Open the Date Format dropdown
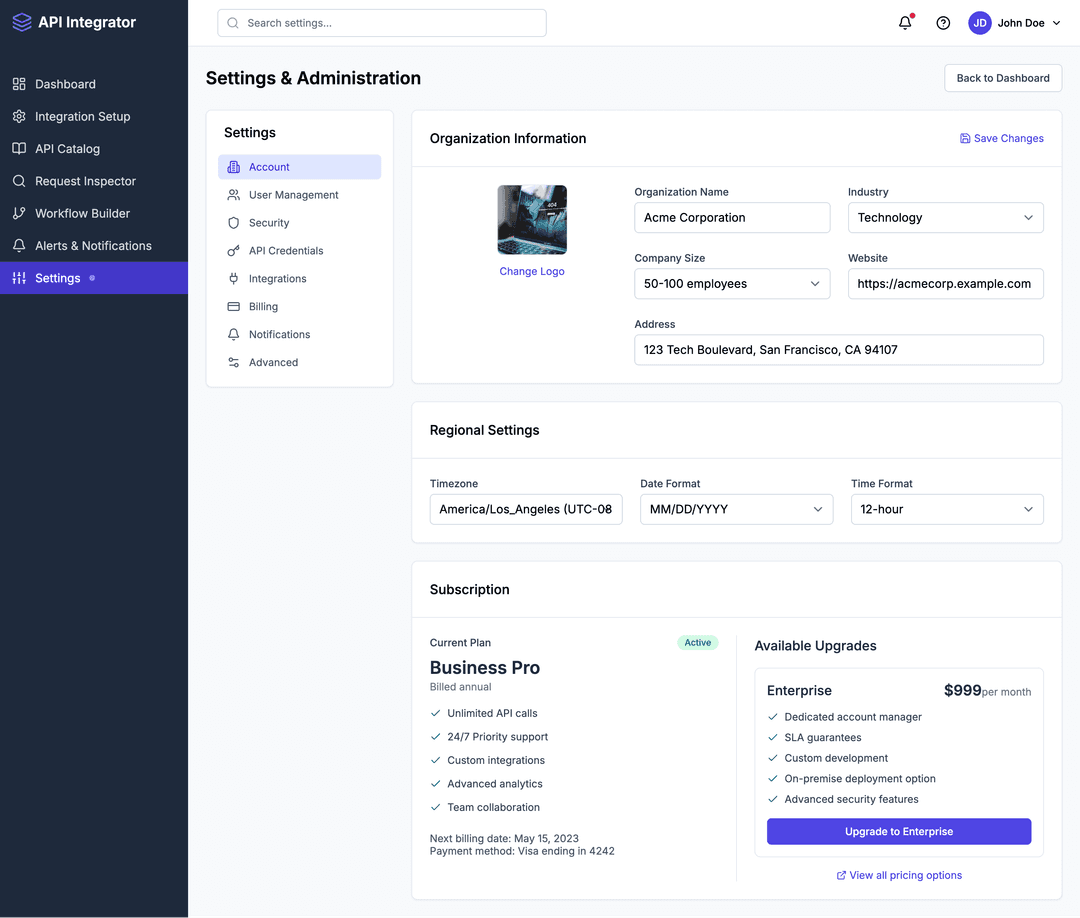Viewport: 1080px width, 918px height. [736, 509]
